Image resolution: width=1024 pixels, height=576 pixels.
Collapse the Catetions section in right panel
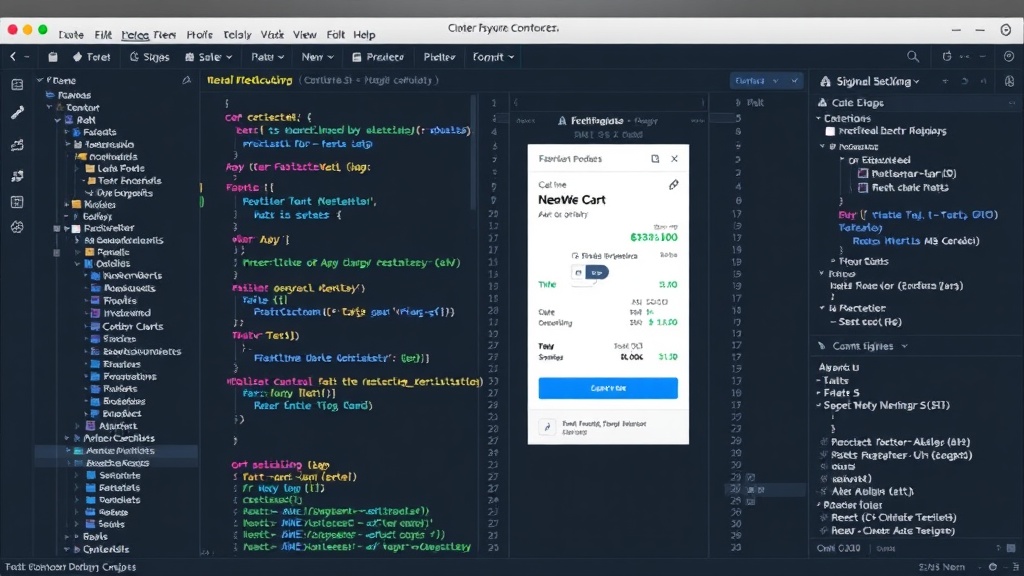coord(818,118)
